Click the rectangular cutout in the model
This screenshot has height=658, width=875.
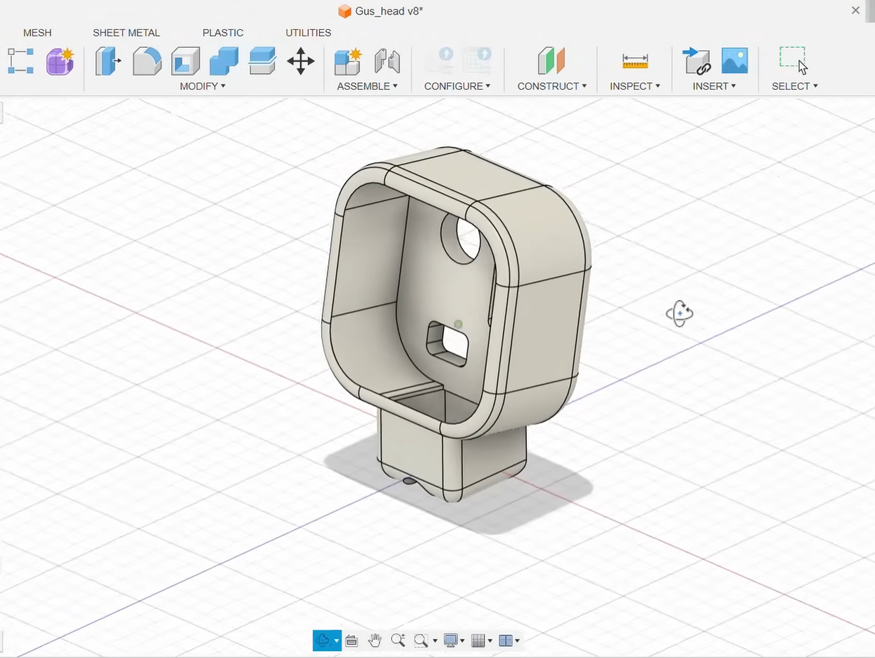click(x=447, y=343)
